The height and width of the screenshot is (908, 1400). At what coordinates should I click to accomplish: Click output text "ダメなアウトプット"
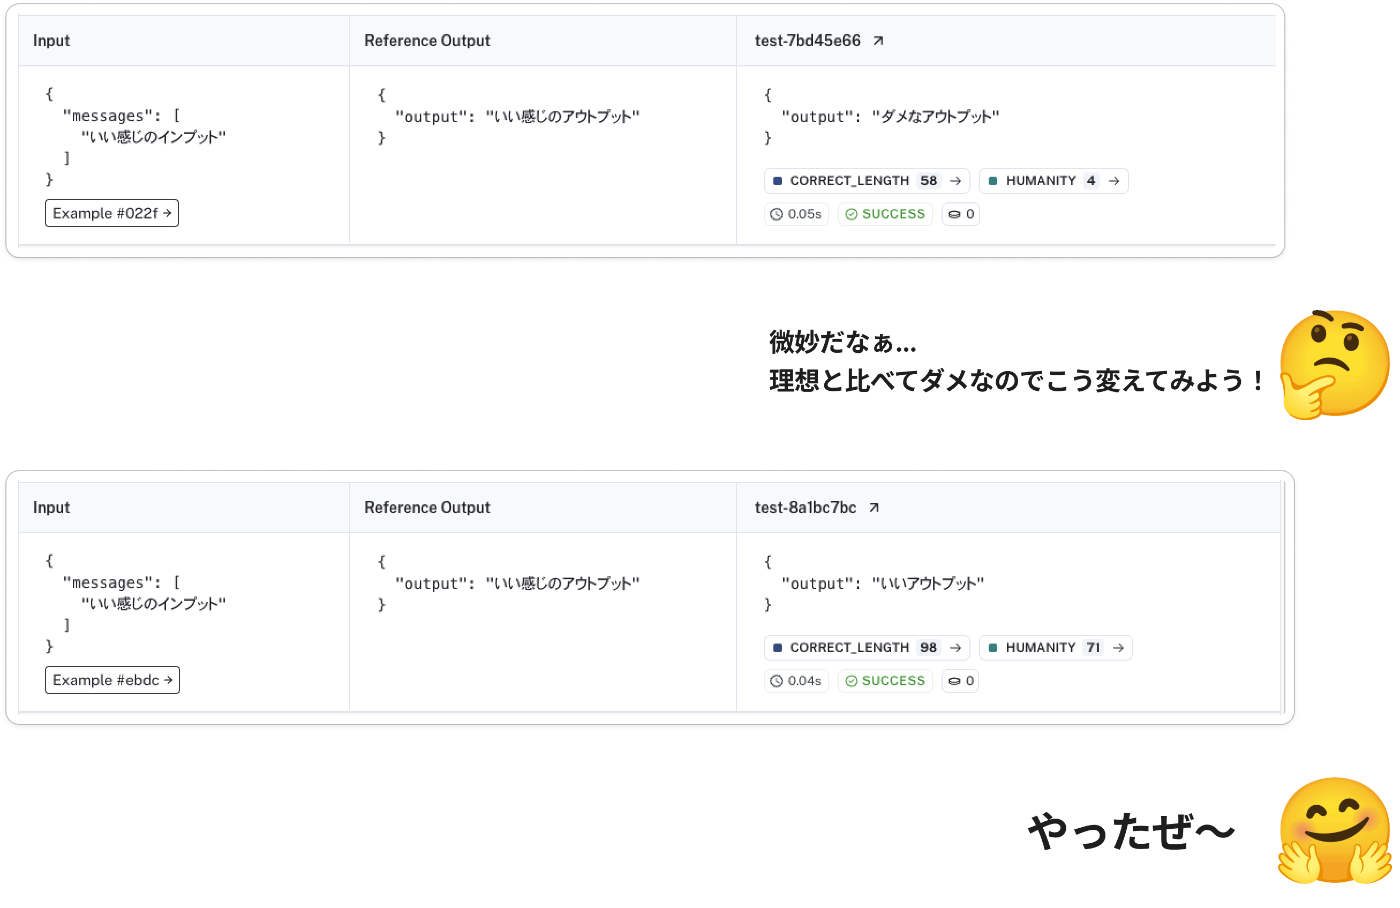coord(935,117)
